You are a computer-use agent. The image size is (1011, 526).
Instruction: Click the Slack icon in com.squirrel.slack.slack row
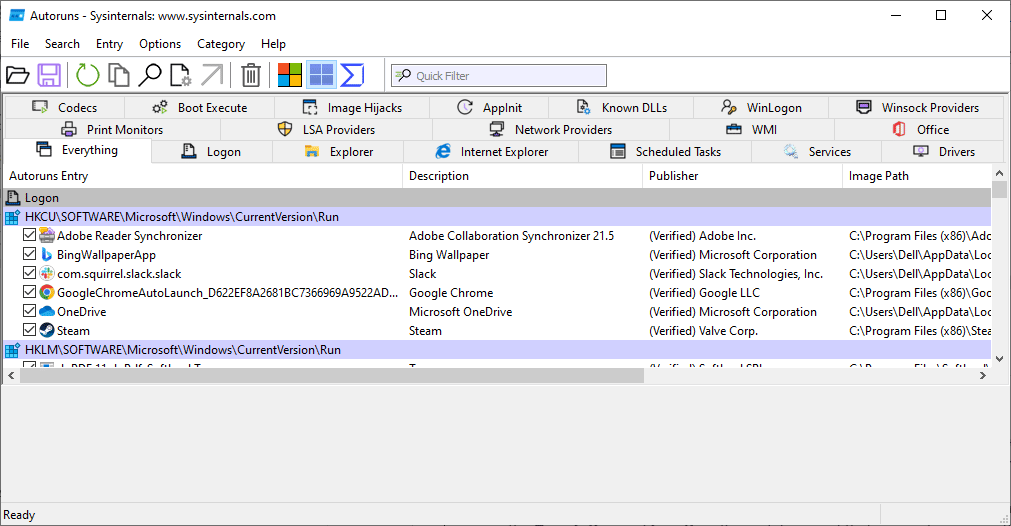click(x=46, y=273)
